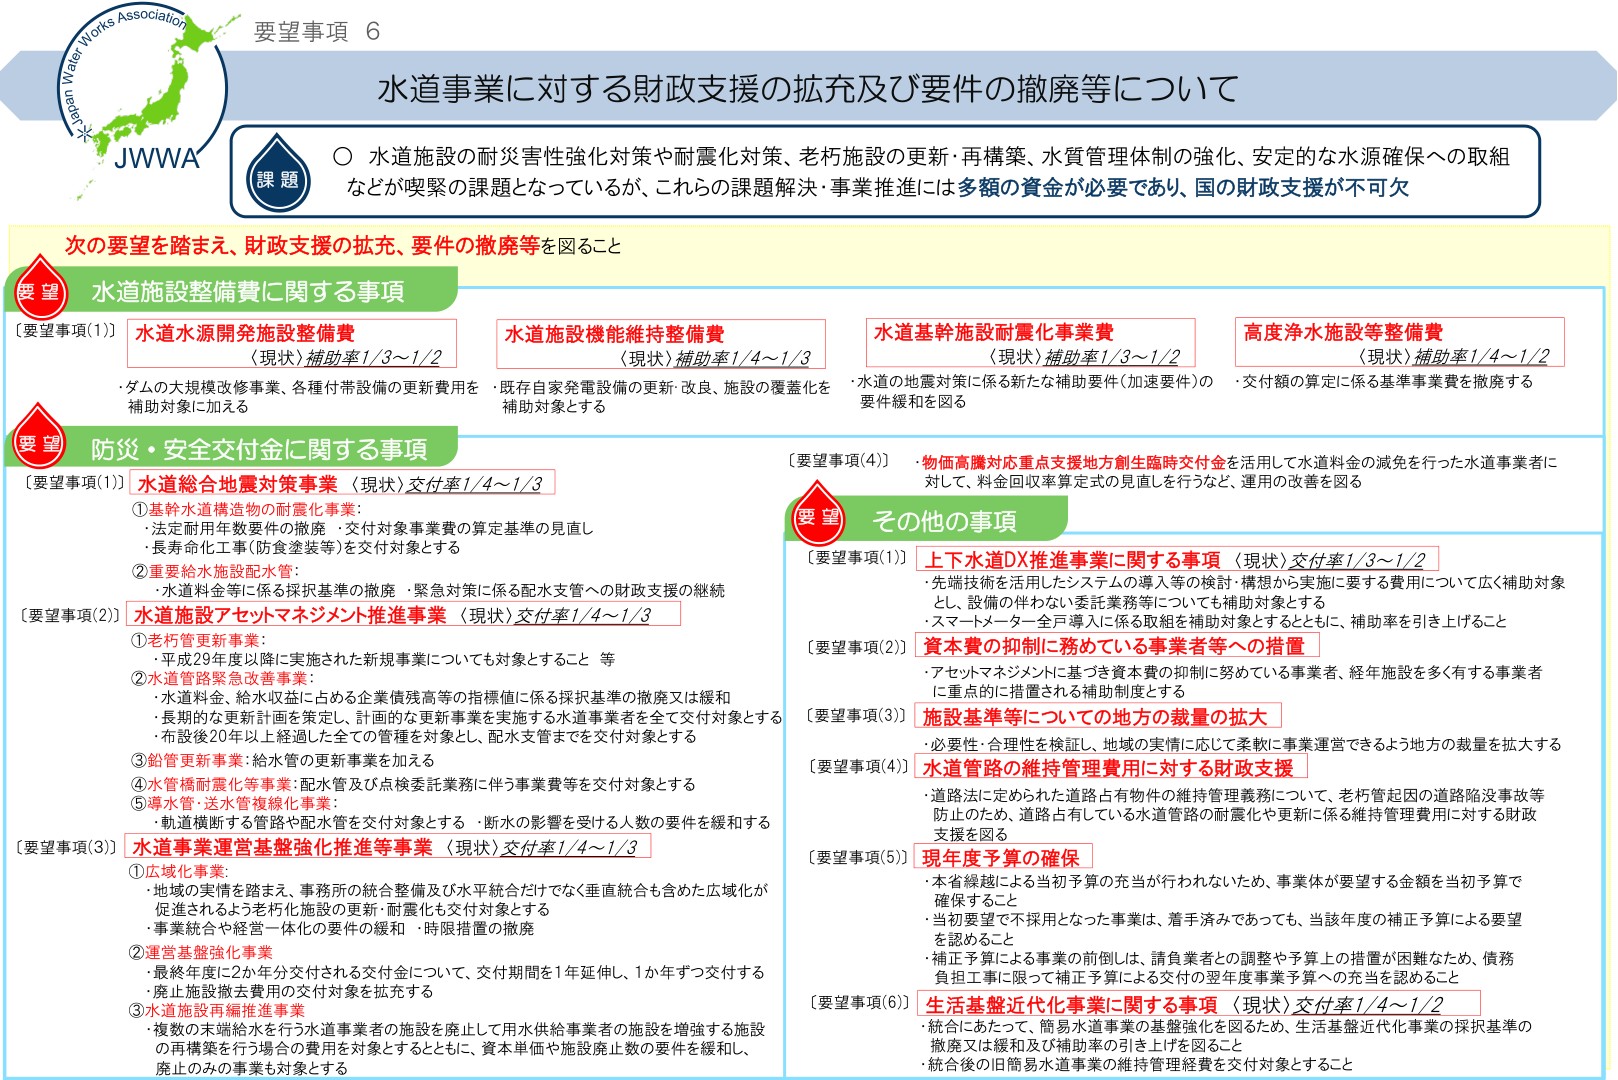Select the 防災・安全交付金に関する事項 green header

[x=259, y=449]
